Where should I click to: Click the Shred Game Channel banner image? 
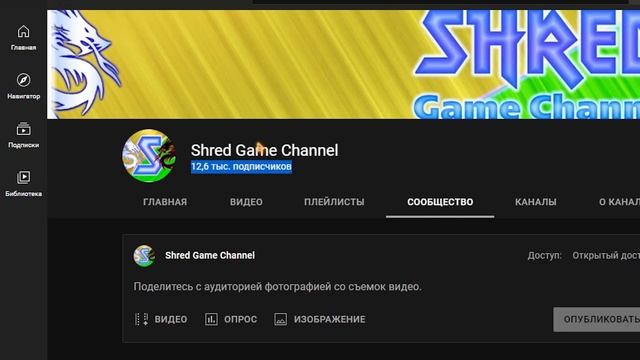click(344, 64)
